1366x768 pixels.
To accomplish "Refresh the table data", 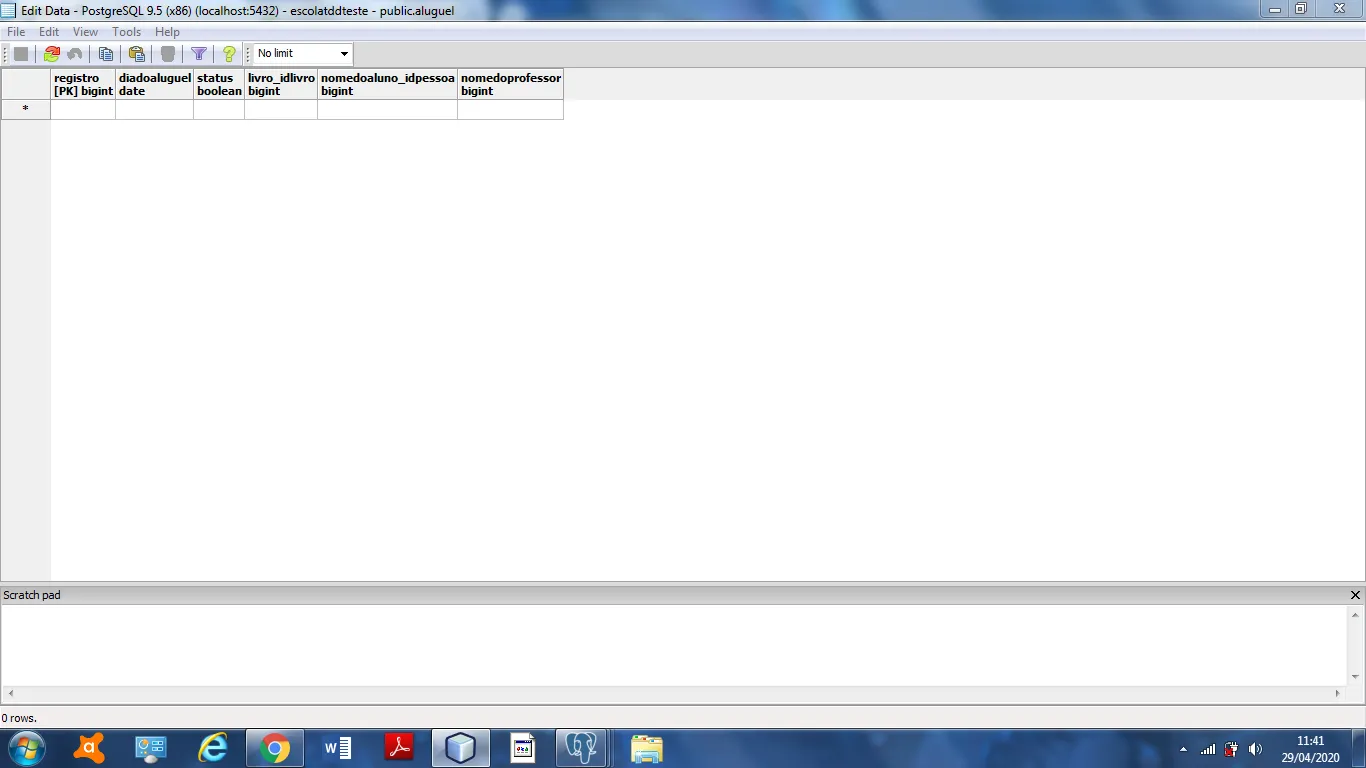I will [x=51, y=54].
